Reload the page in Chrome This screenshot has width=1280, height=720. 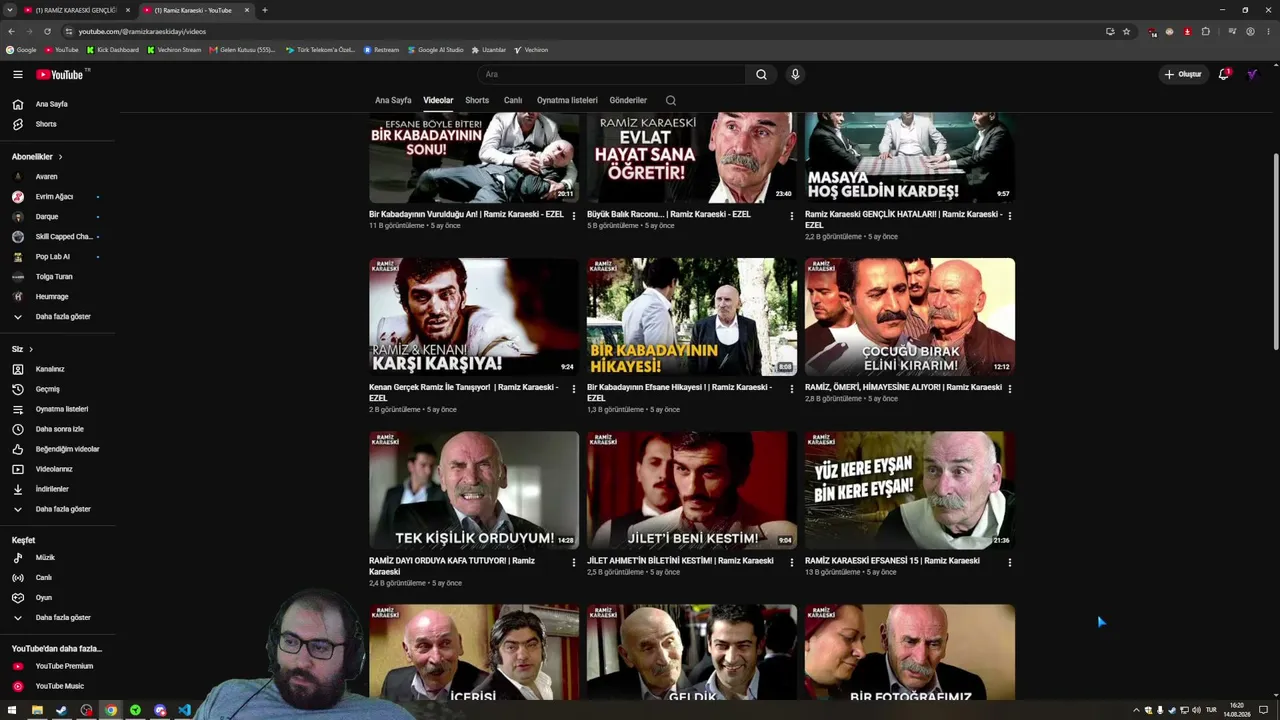47,31
